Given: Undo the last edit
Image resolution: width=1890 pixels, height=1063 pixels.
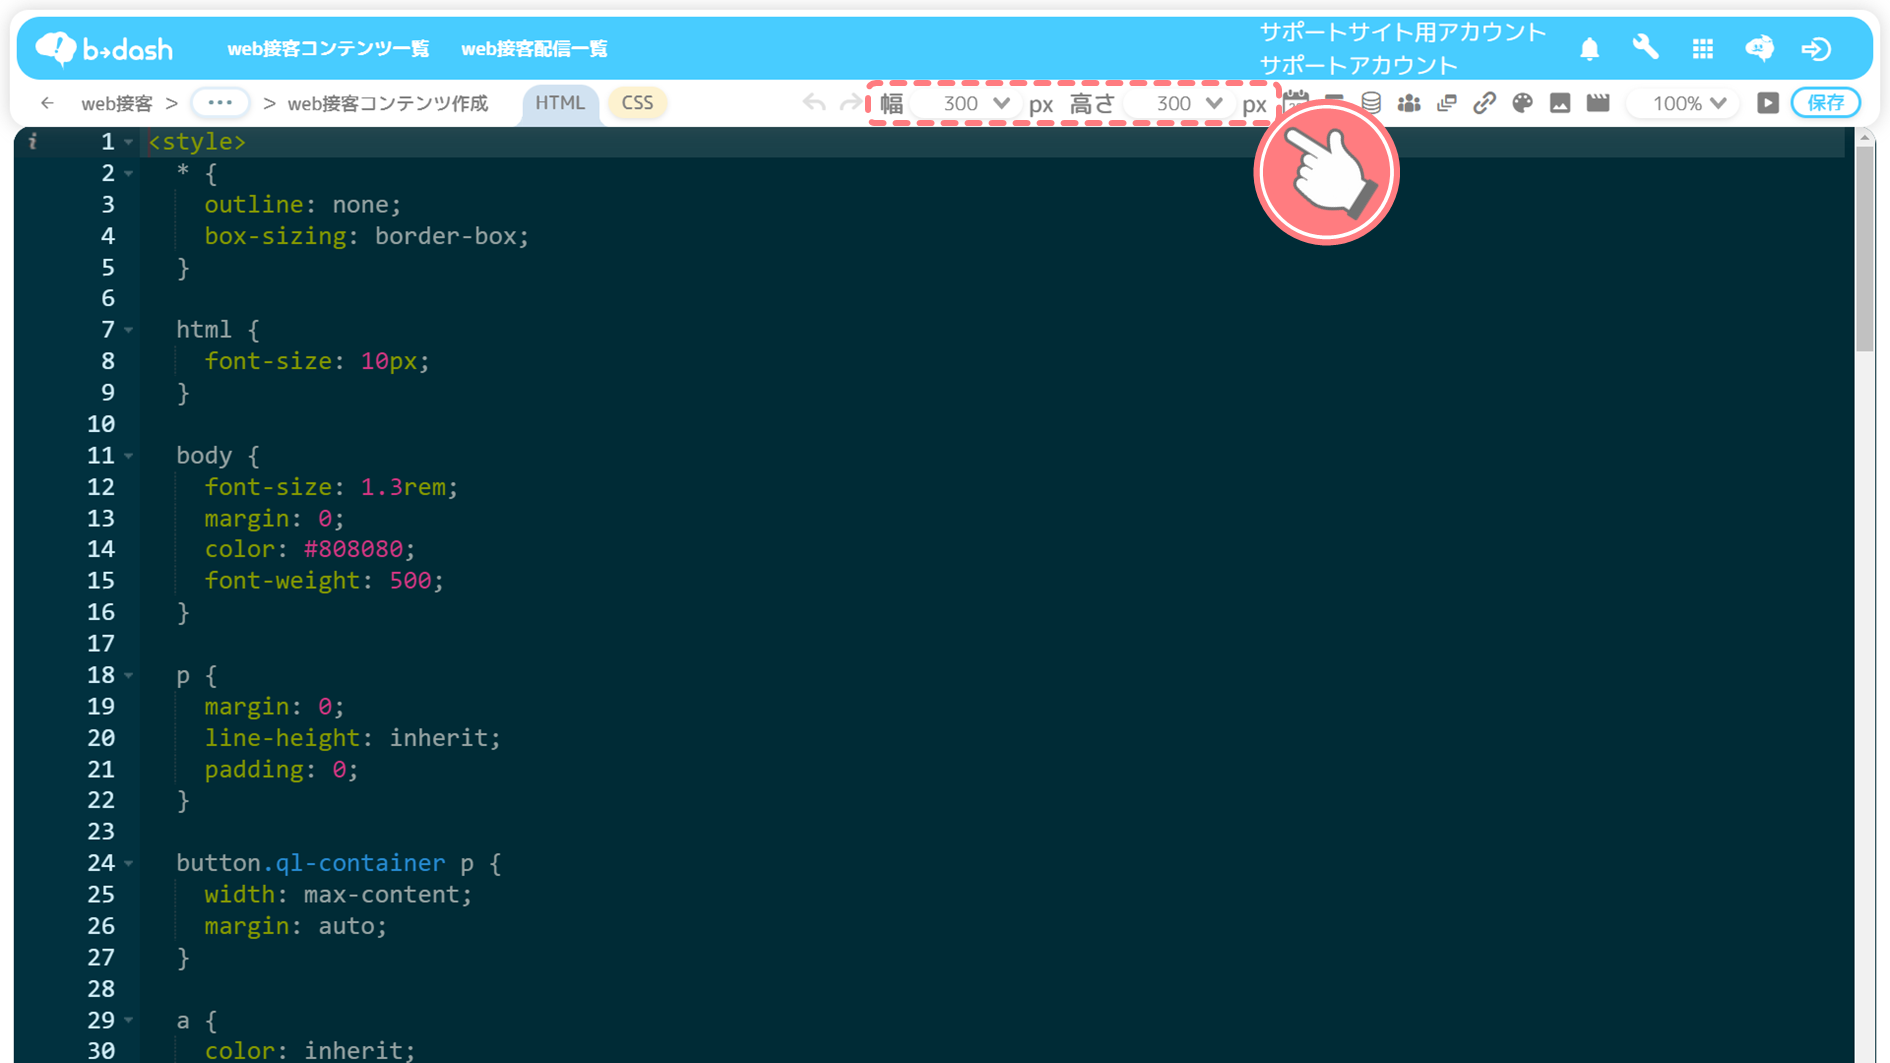Looking at the screenshot, I should (814, 103).
